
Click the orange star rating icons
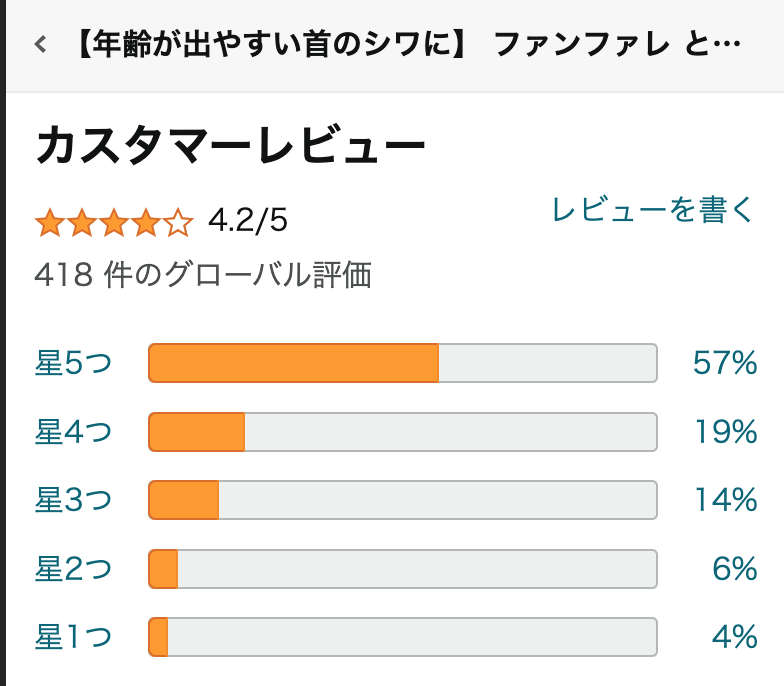coord(113,221)
